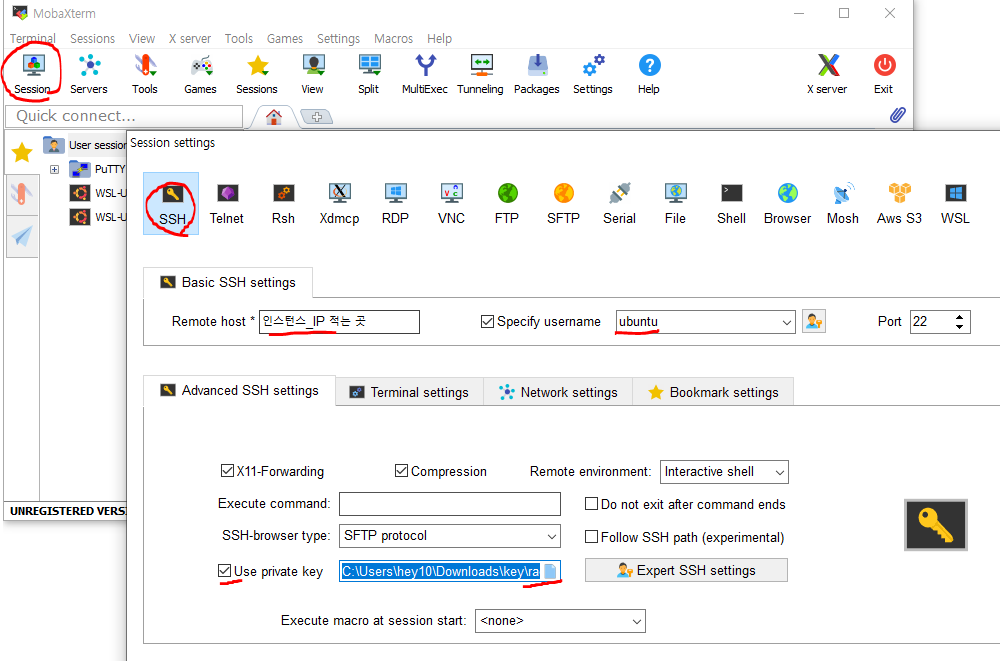The width and height of the screenshot is (1000, 661).
Task: Increase the Port number stepper
Action: 959,316
